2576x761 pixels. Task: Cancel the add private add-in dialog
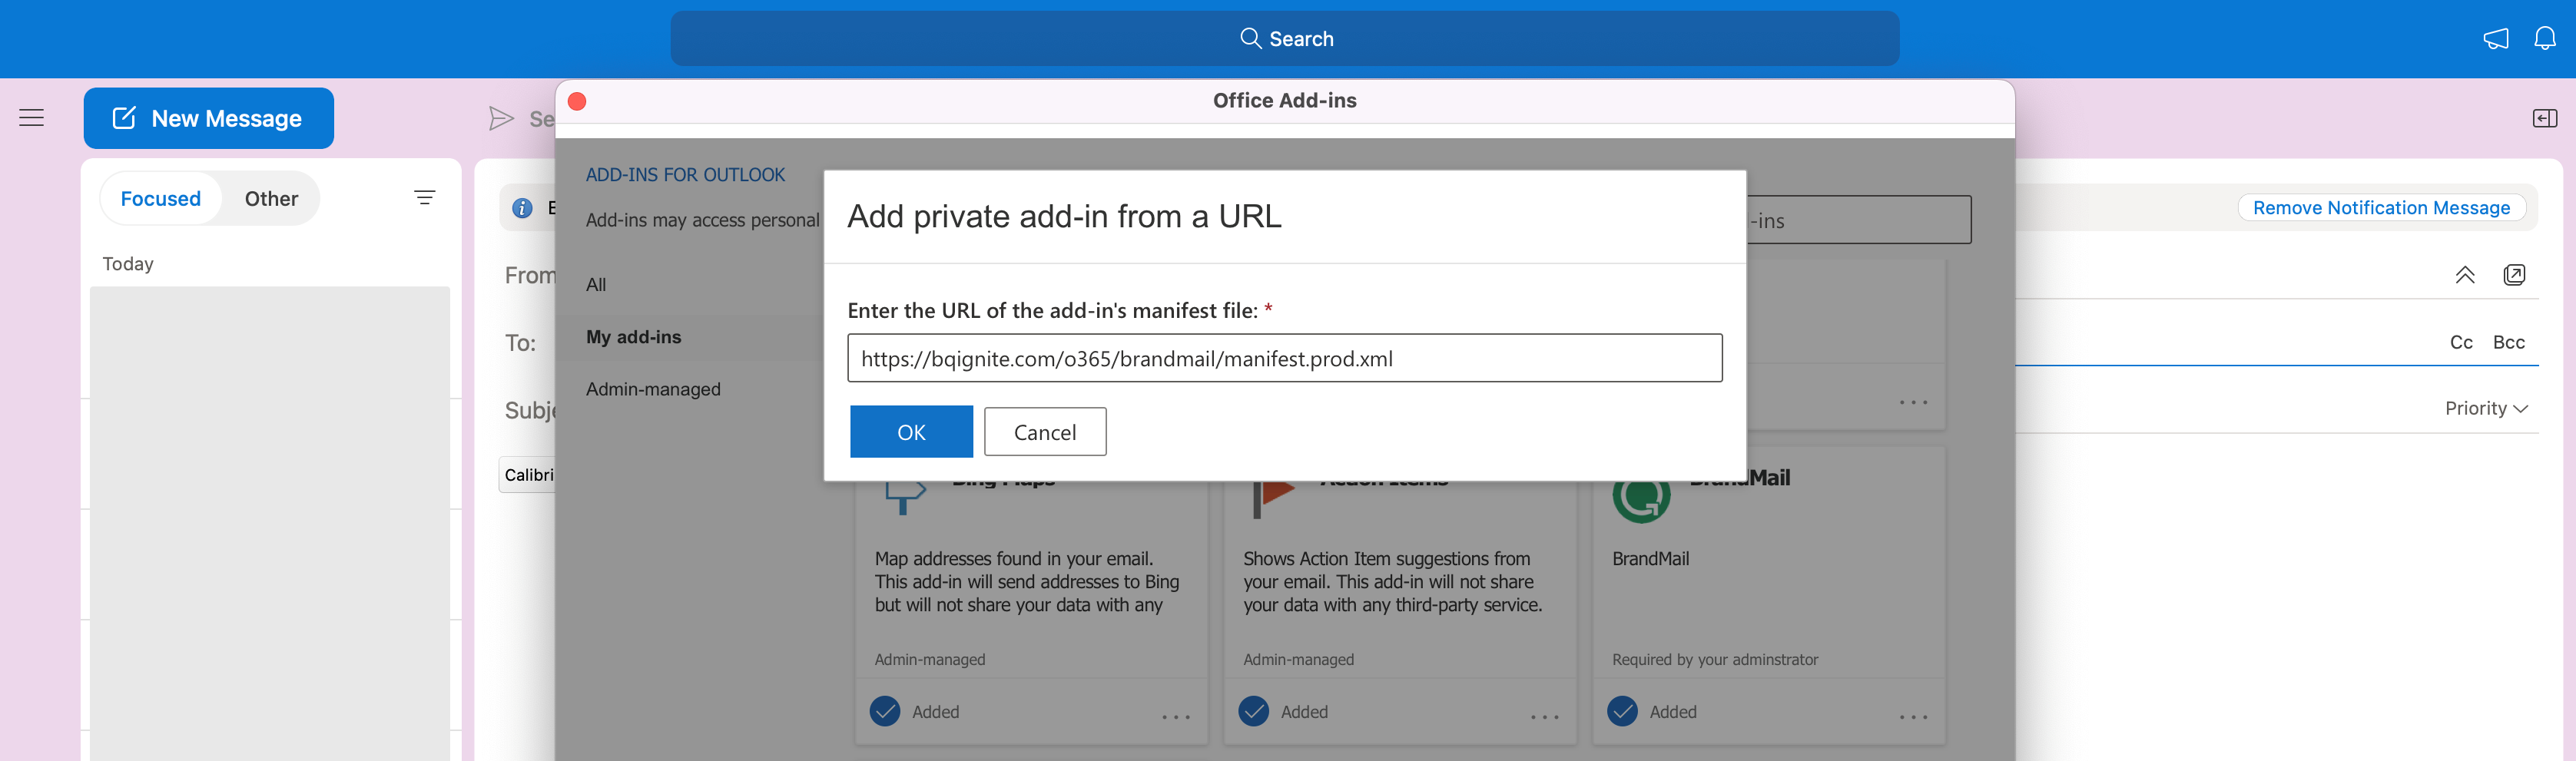[x=1045, y=432]
